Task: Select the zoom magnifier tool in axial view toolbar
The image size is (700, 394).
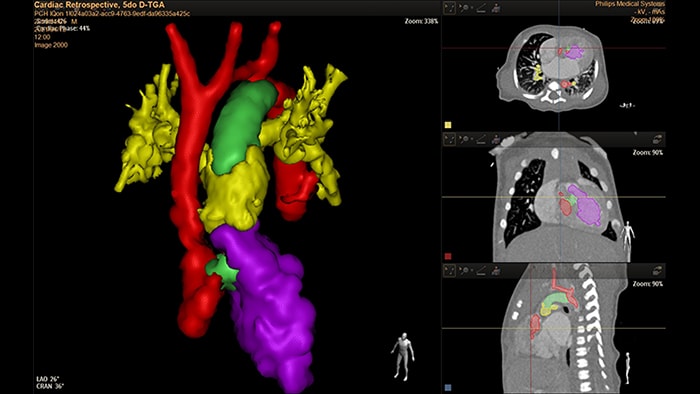Action: pyautogui.click(x=464, y=8)
